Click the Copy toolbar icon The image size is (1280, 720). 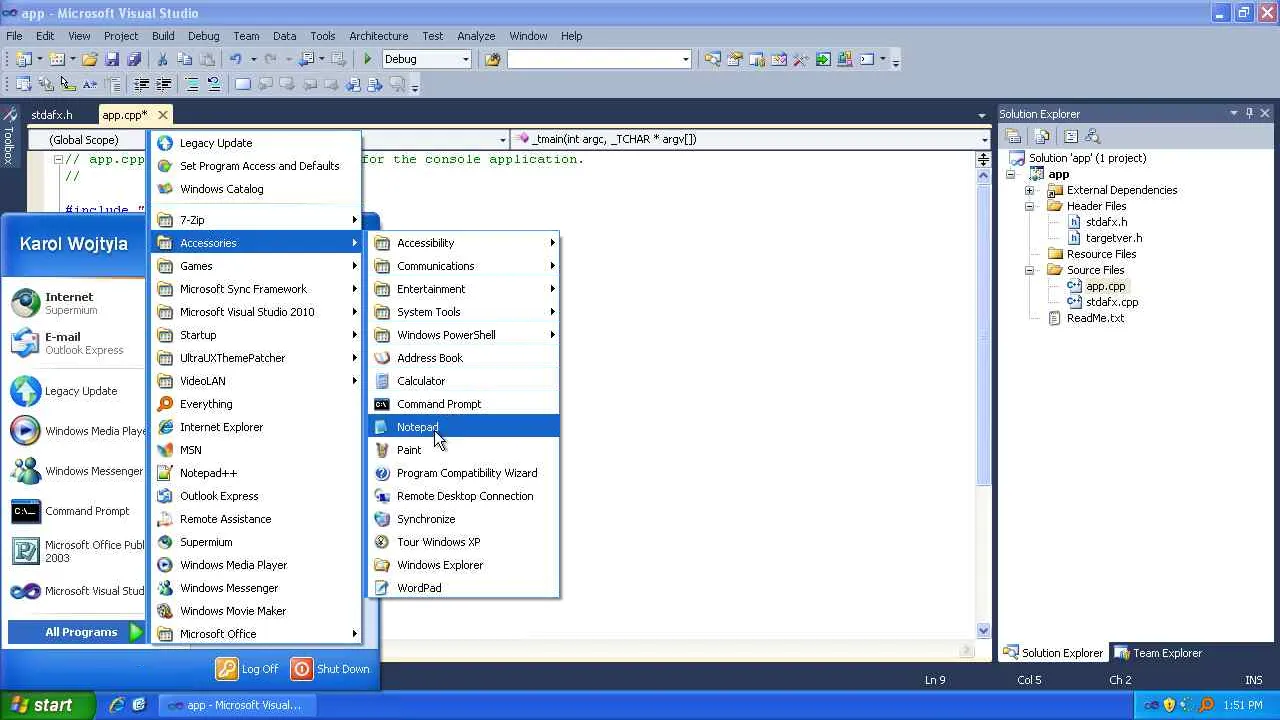click(x=184, y=59)
